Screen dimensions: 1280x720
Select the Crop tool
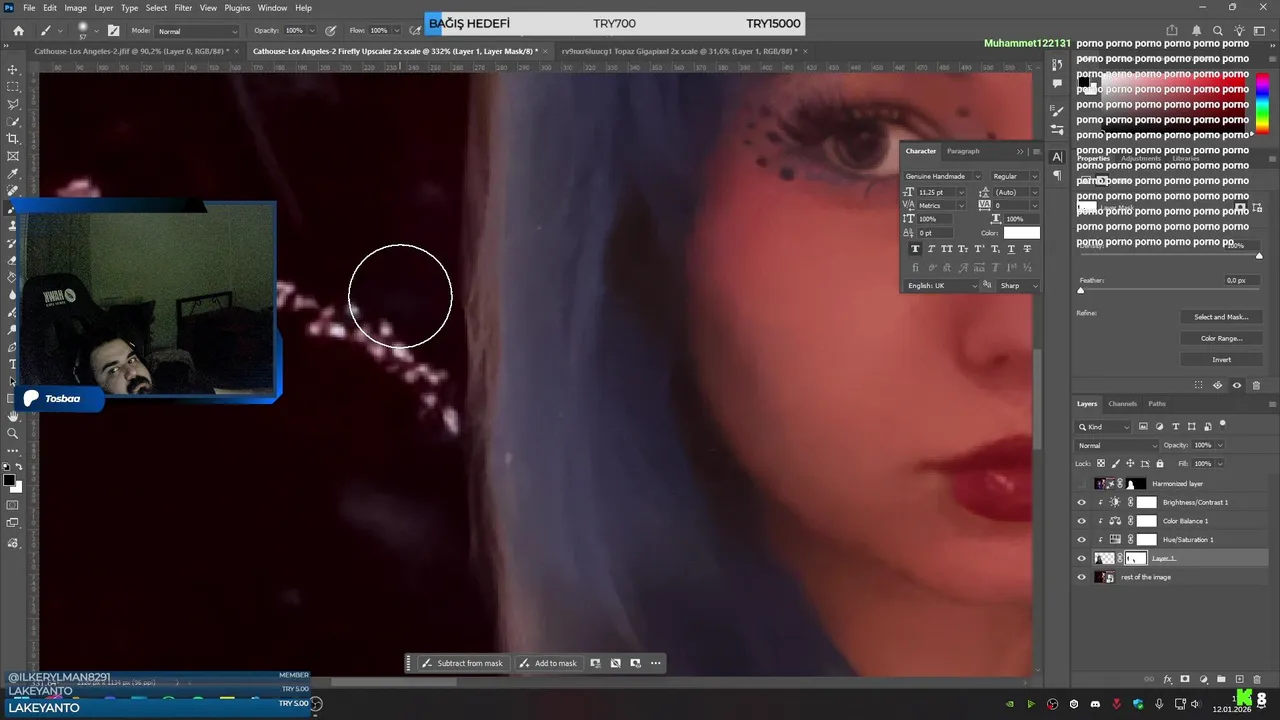pyautogui.click(x=13, y=138)
